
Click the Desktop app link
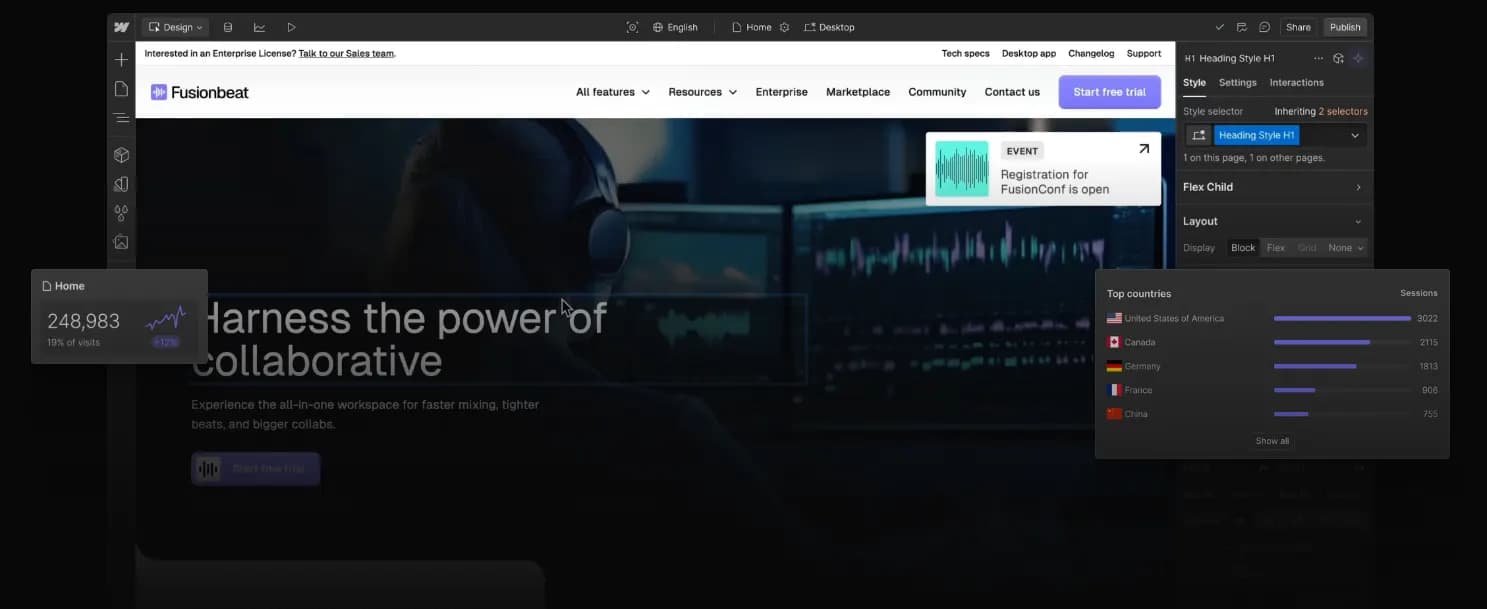(1028, 54)
